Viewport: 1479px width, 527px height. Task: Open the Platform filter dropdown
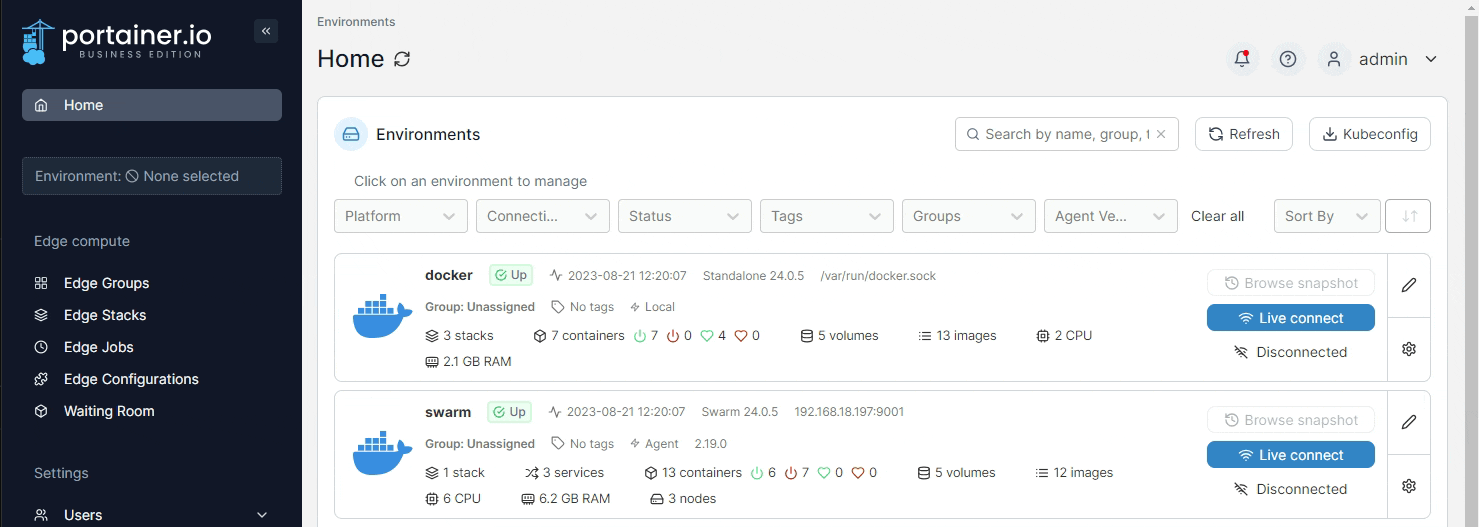[401, 216]
